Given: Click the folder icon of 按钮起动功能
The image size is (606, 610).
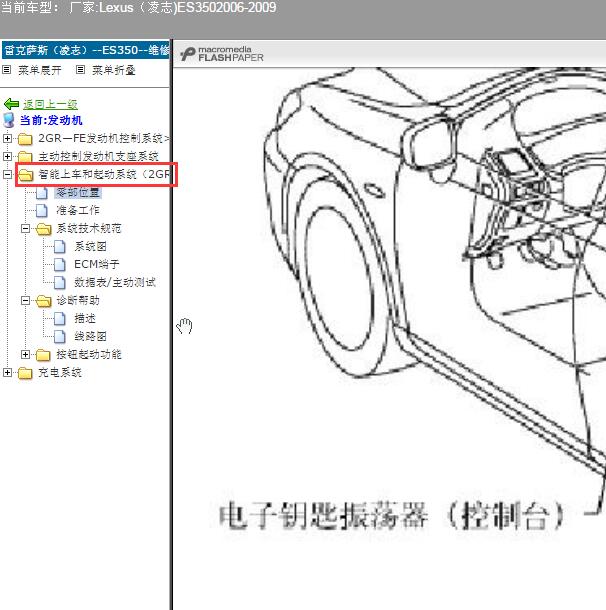Looking at the screenshot, I should 43,354.
